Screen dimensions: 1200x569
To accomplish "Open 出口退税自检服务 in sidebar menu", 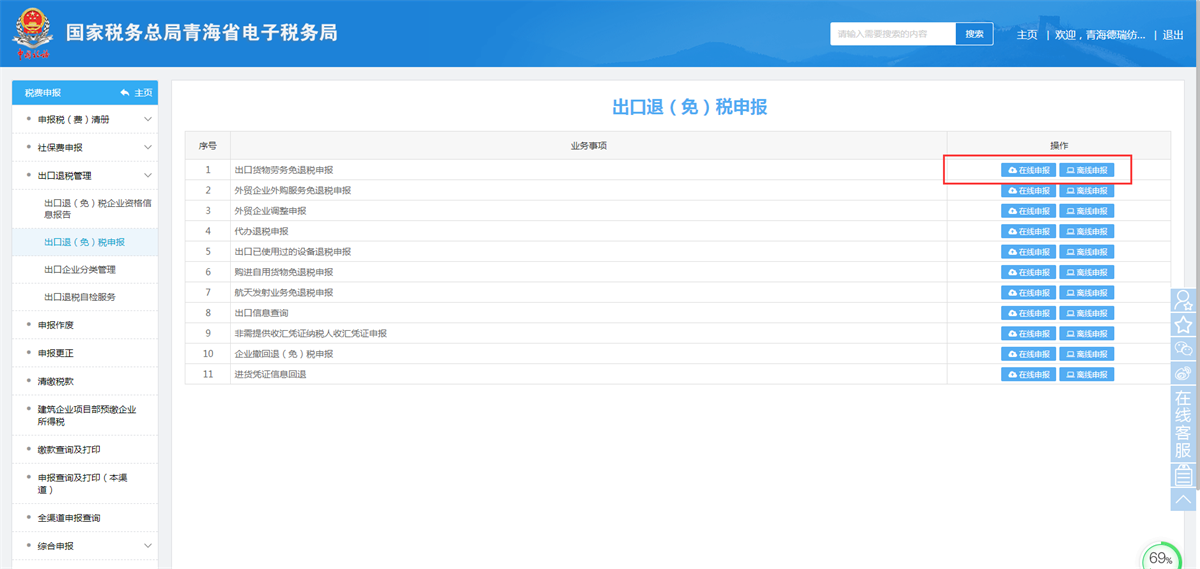I will pyautogui.click(x=86, y=297).
